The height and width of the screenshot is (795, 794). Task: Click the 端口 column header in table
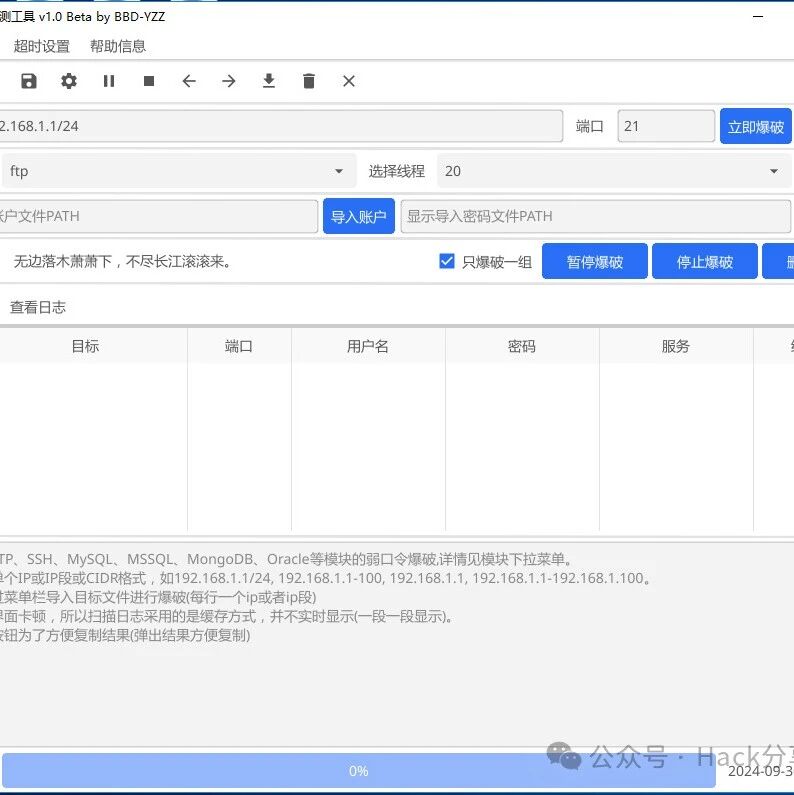pyautogui.click(x=239, y=346)
